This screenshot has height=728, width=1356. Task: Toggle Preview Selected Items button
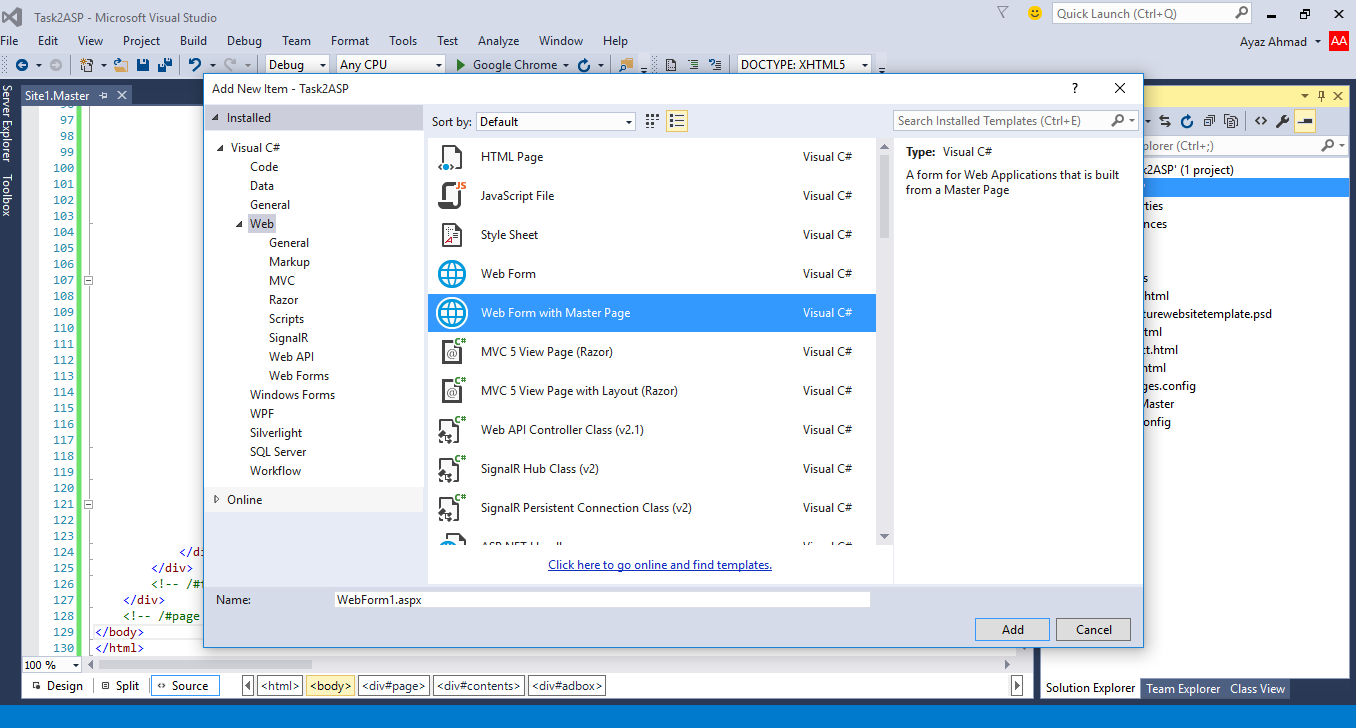(x=1305, y=121)
